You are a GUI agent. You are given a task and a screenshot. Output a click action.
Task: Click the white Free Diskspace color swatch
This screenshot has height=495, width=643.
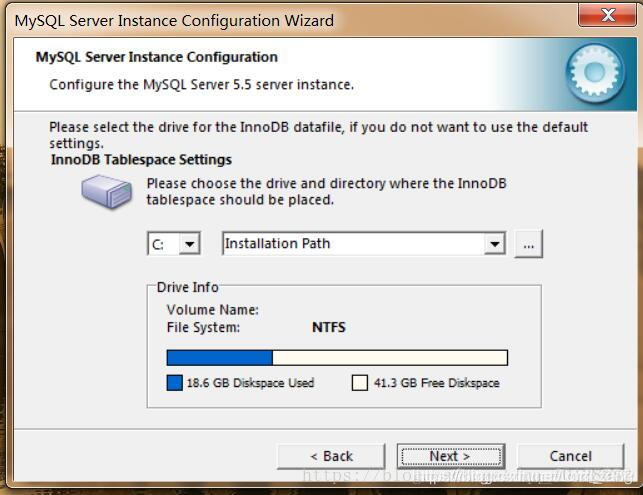360,383
